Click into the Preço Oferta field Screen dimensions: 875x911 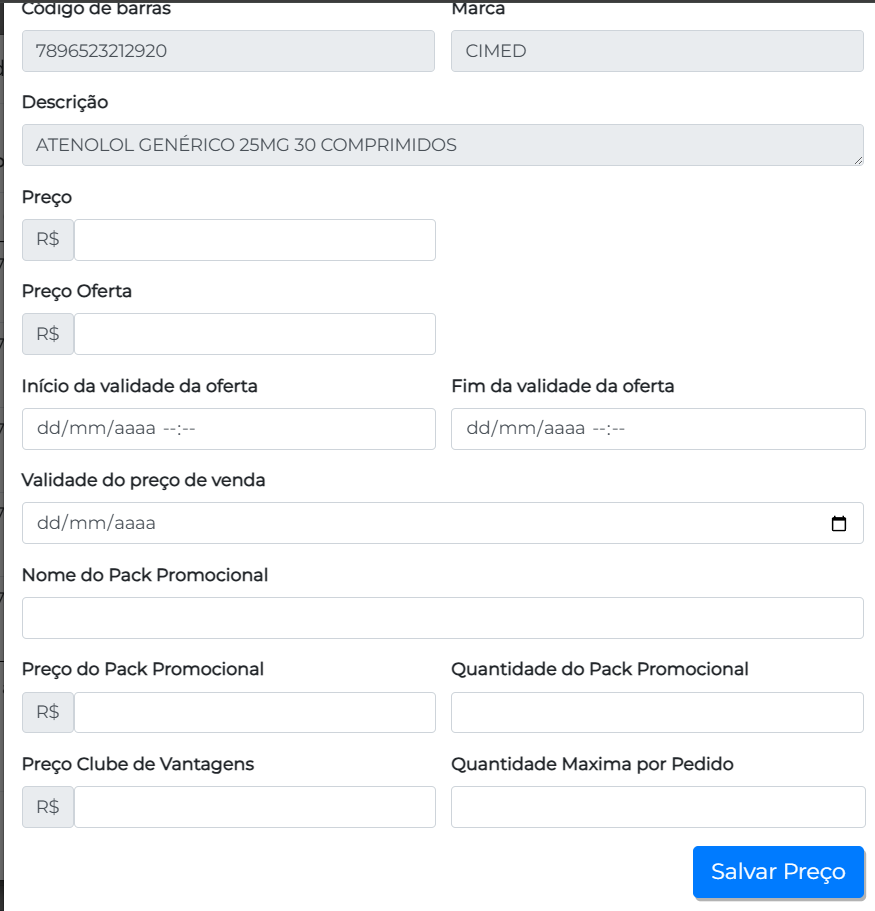pyautogui.click(x=255, y=334)
